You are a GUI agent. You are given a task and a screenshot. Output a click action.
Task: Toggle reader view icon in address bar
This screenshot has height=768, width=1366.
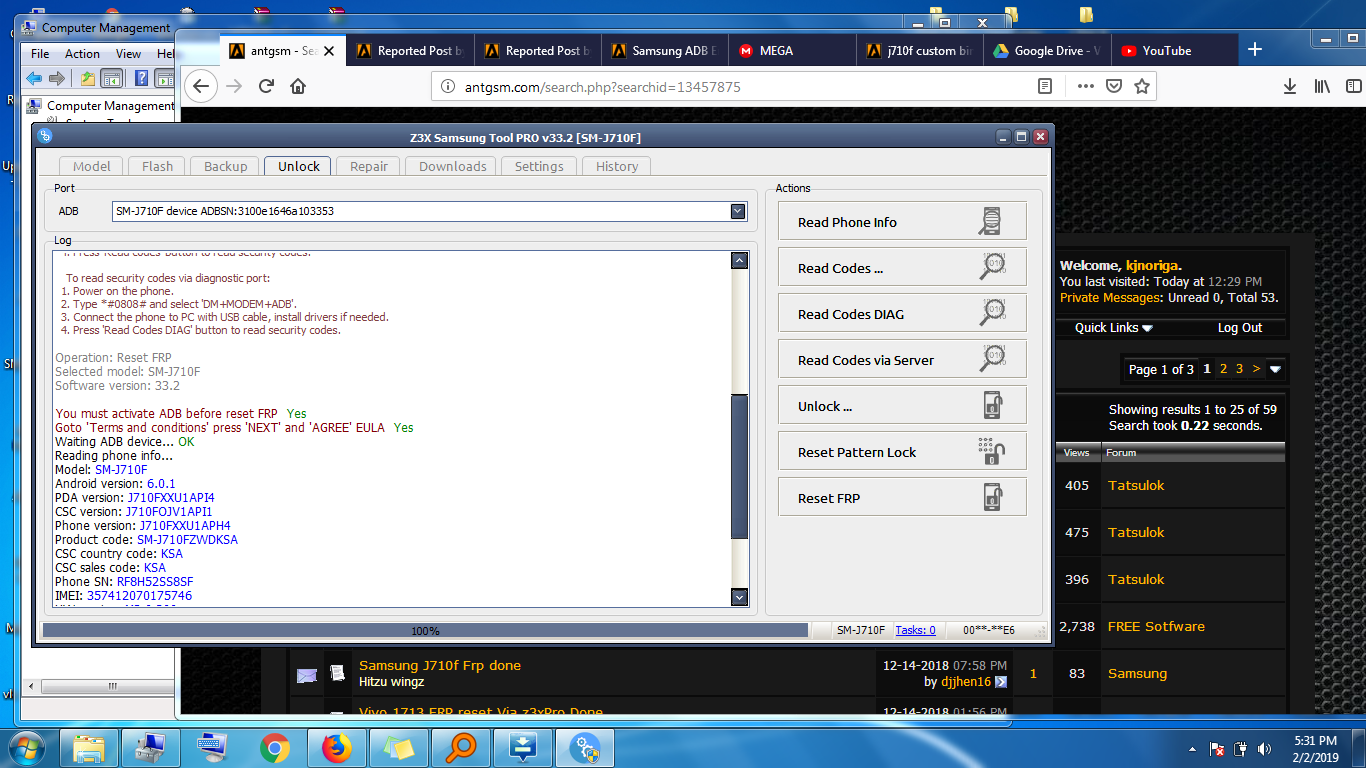point(1045,87)
